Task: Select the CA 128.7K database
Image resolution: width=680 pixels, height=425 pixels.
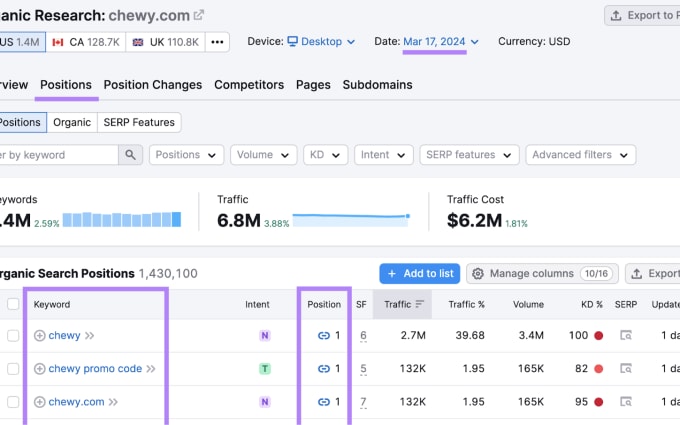Action: click(x=86, y=42)
